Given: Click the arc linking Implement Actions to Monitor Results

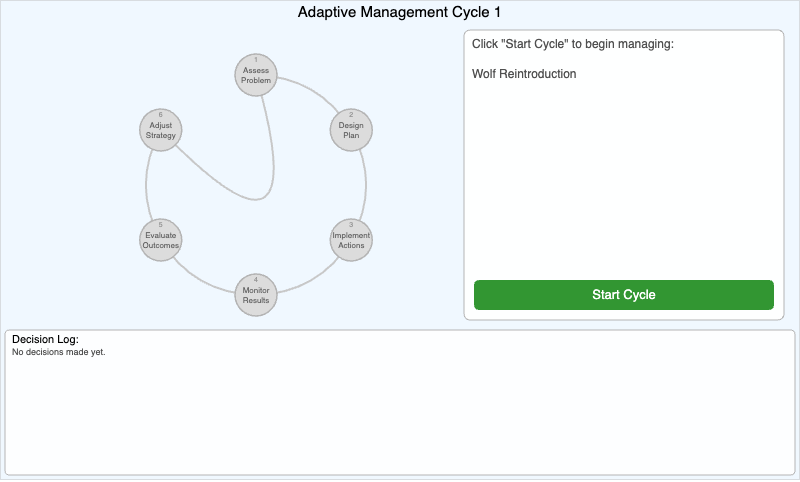Looking at the screenshot, I should pos(310,277).
